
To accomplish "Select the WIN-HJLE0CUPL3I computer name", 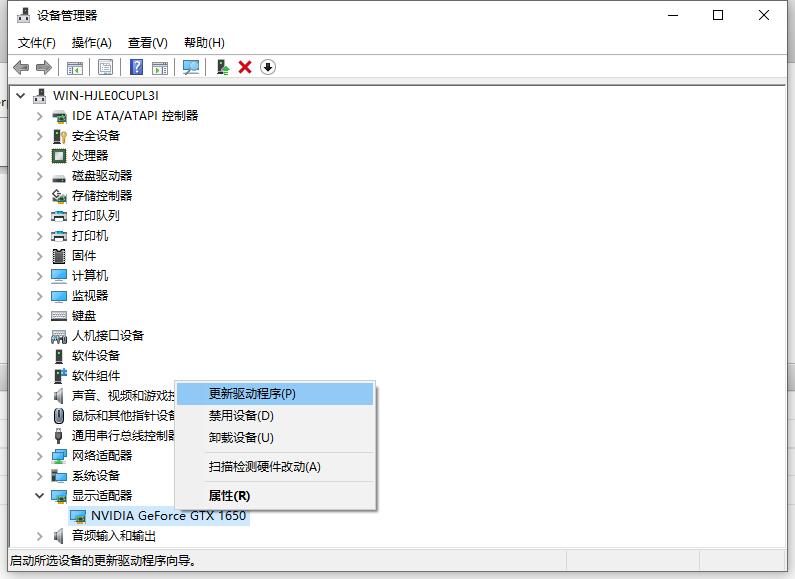I will 105,96.
